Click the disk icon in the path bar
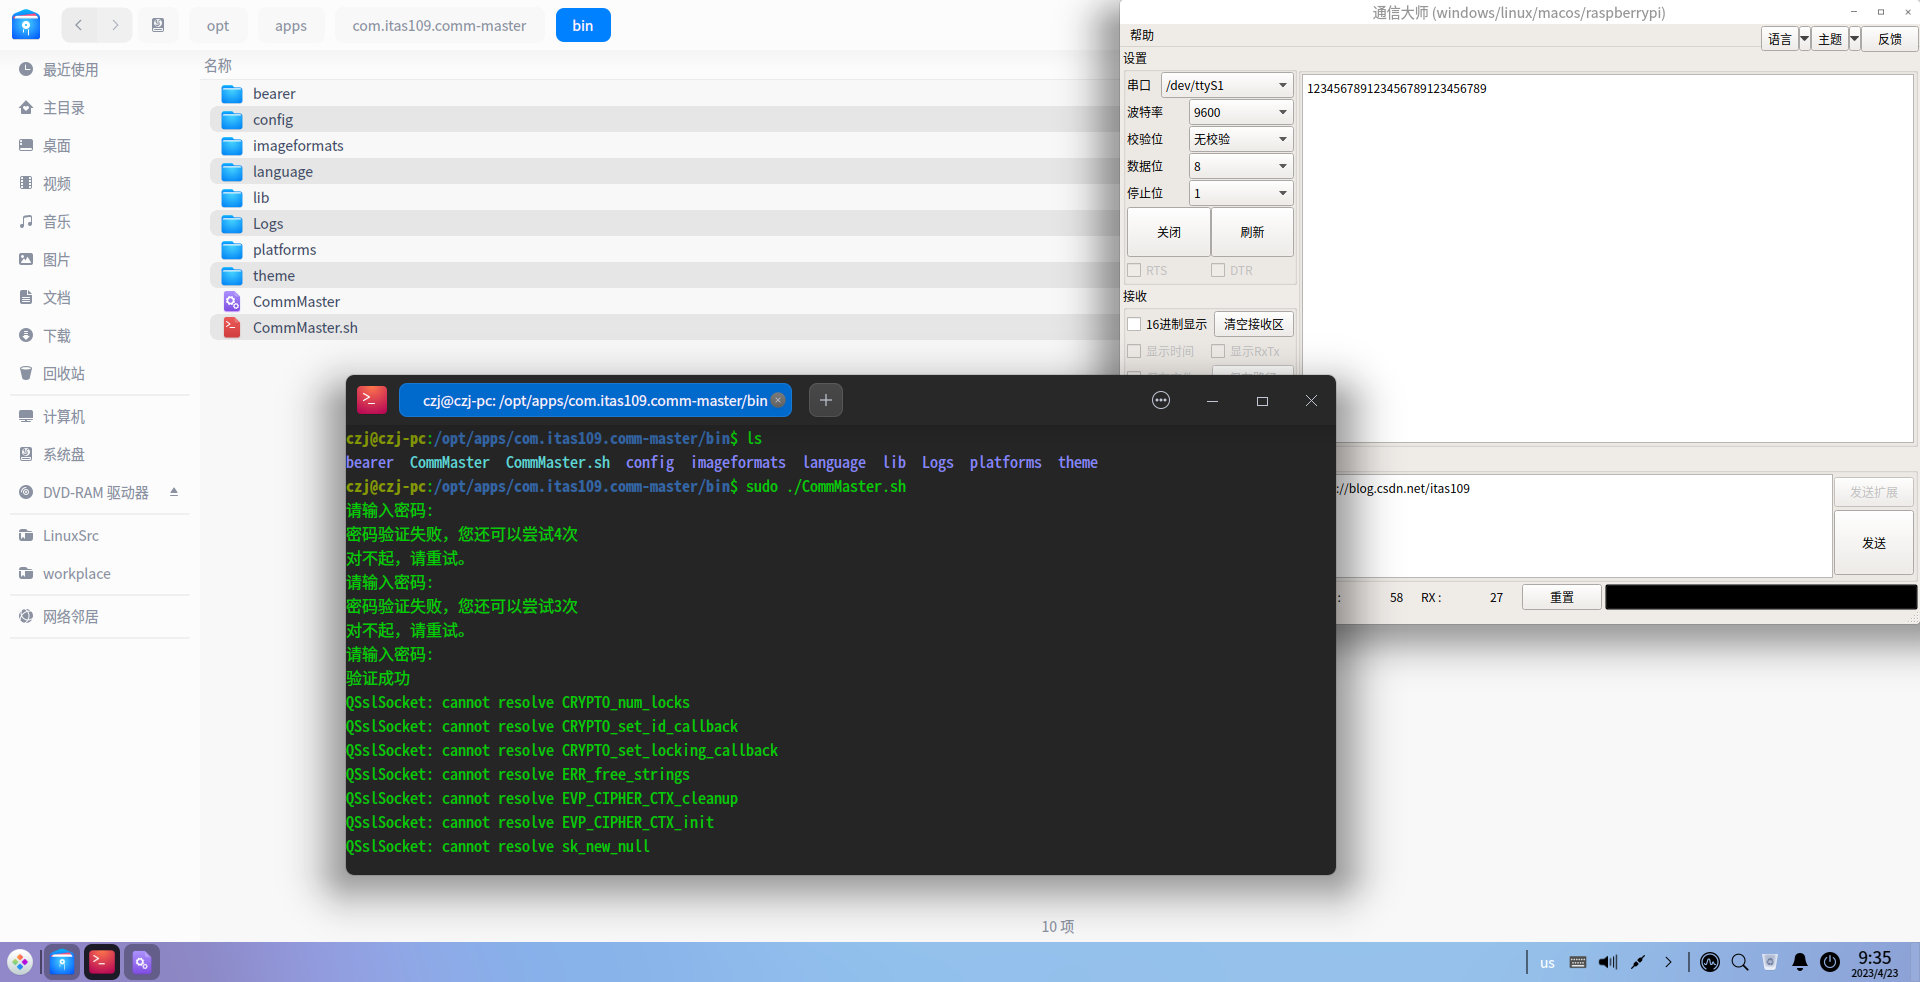 click(x=158, y=25)
